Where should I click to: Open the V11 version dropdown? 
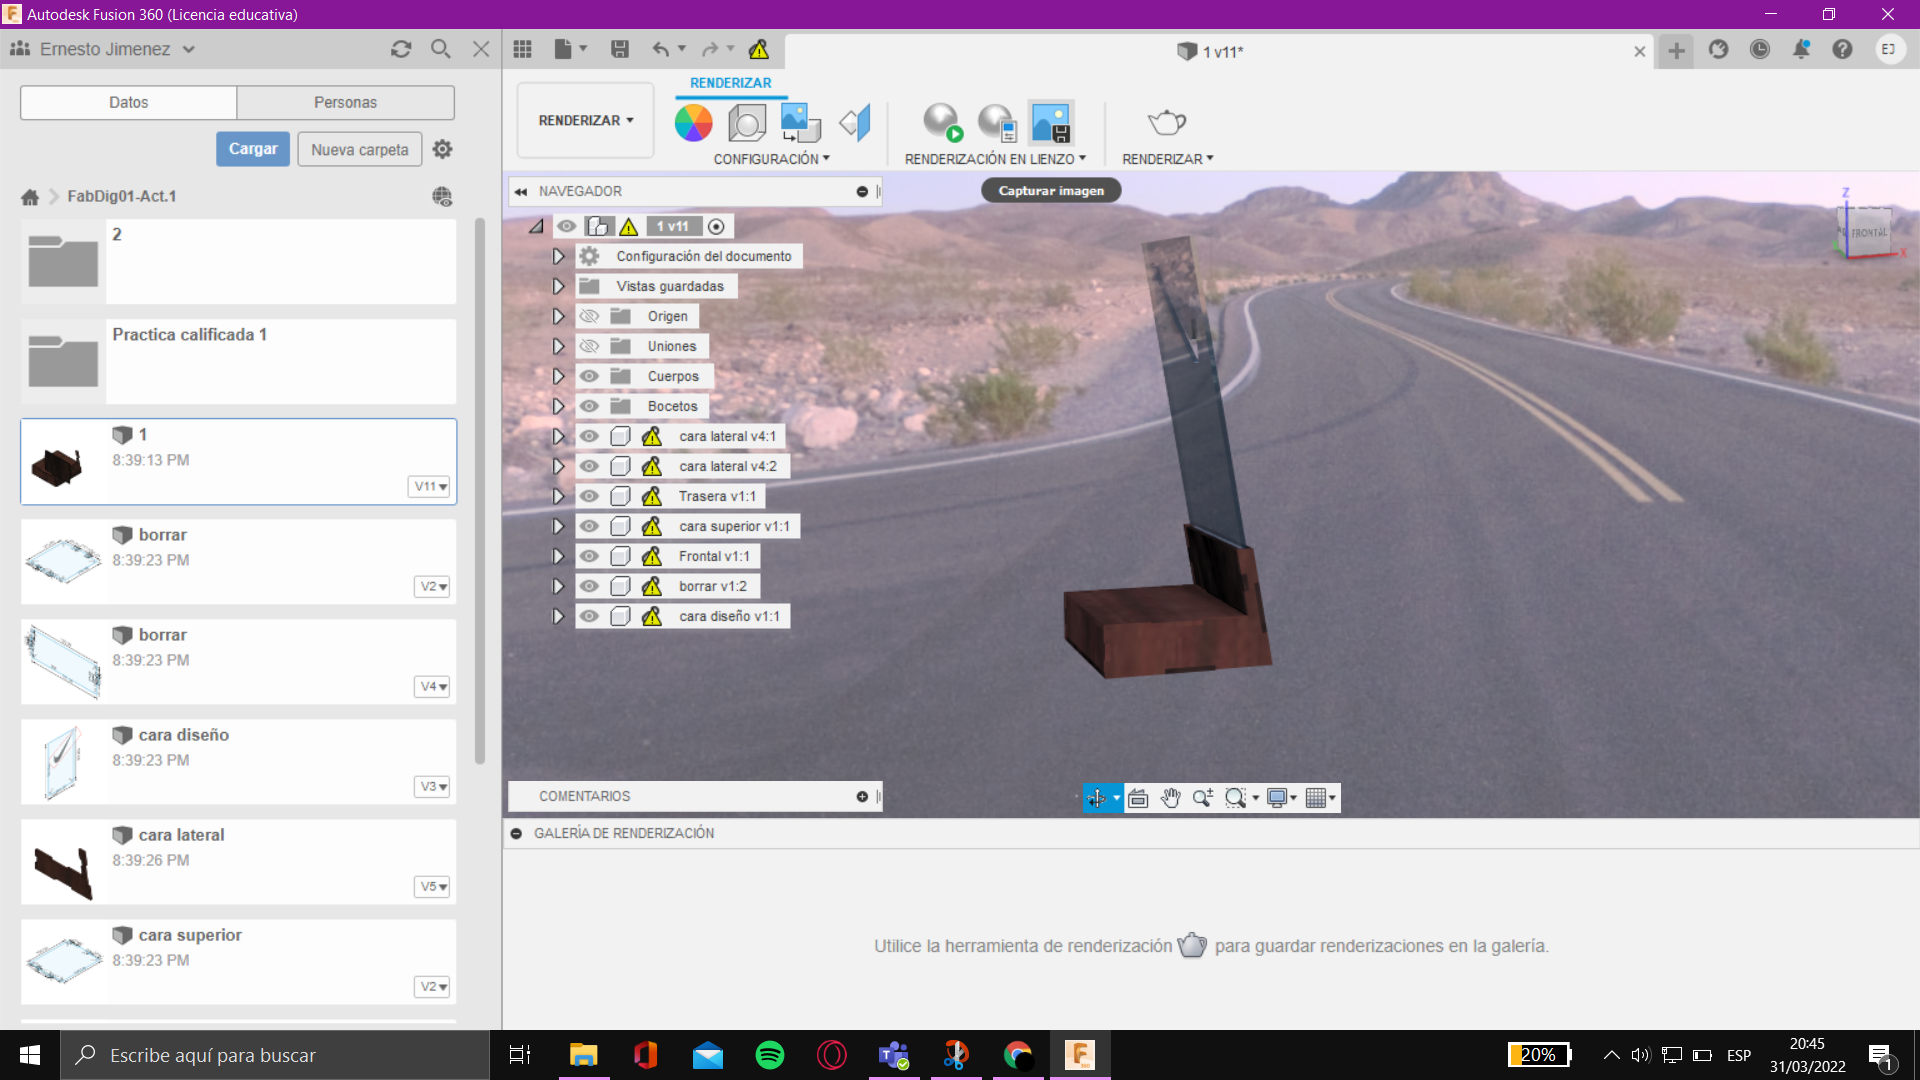[x=431, y=486]
